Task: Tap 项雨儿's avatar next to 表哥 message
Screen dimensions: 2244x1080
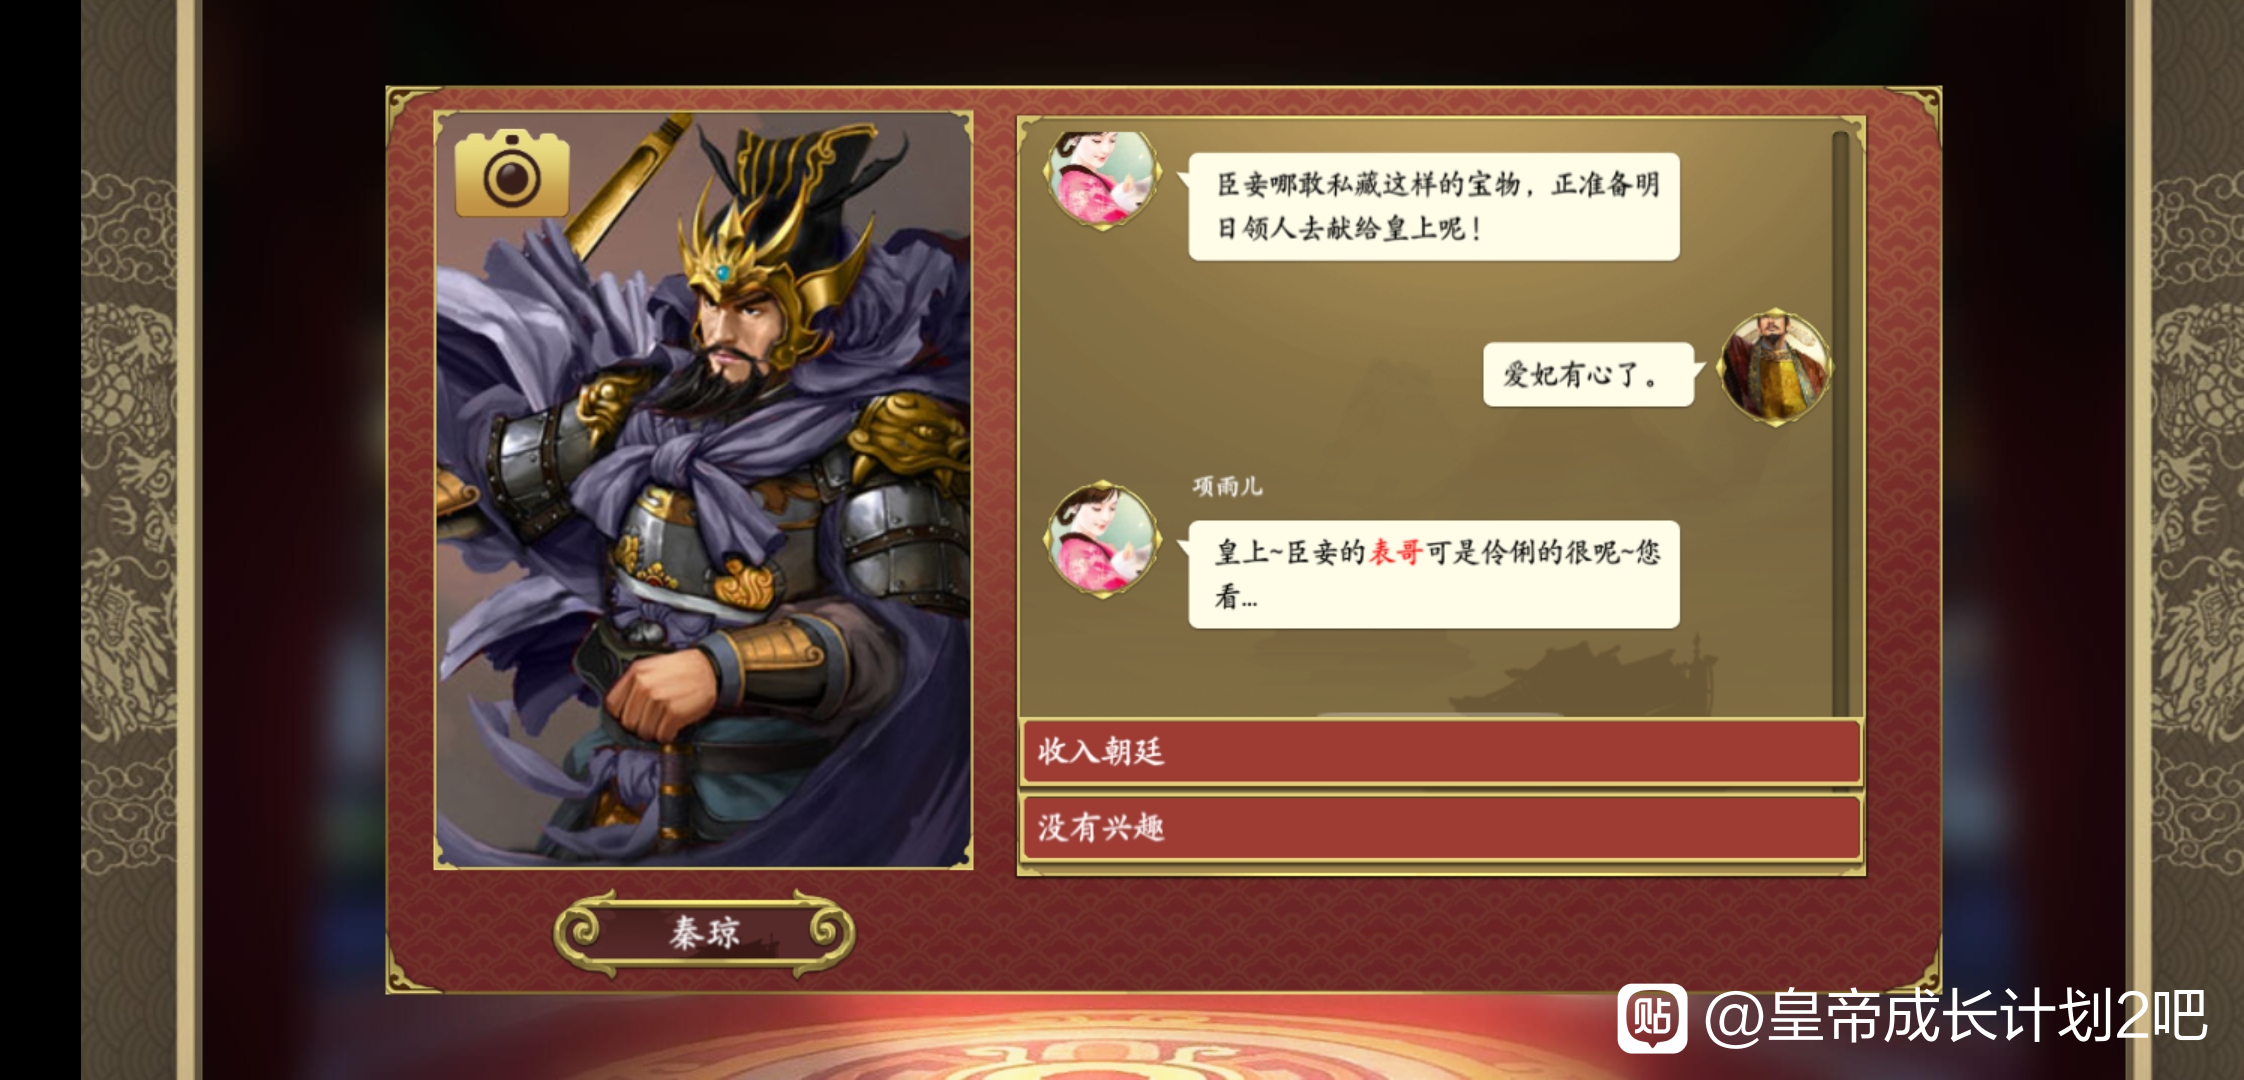Action: point(1103,539)
